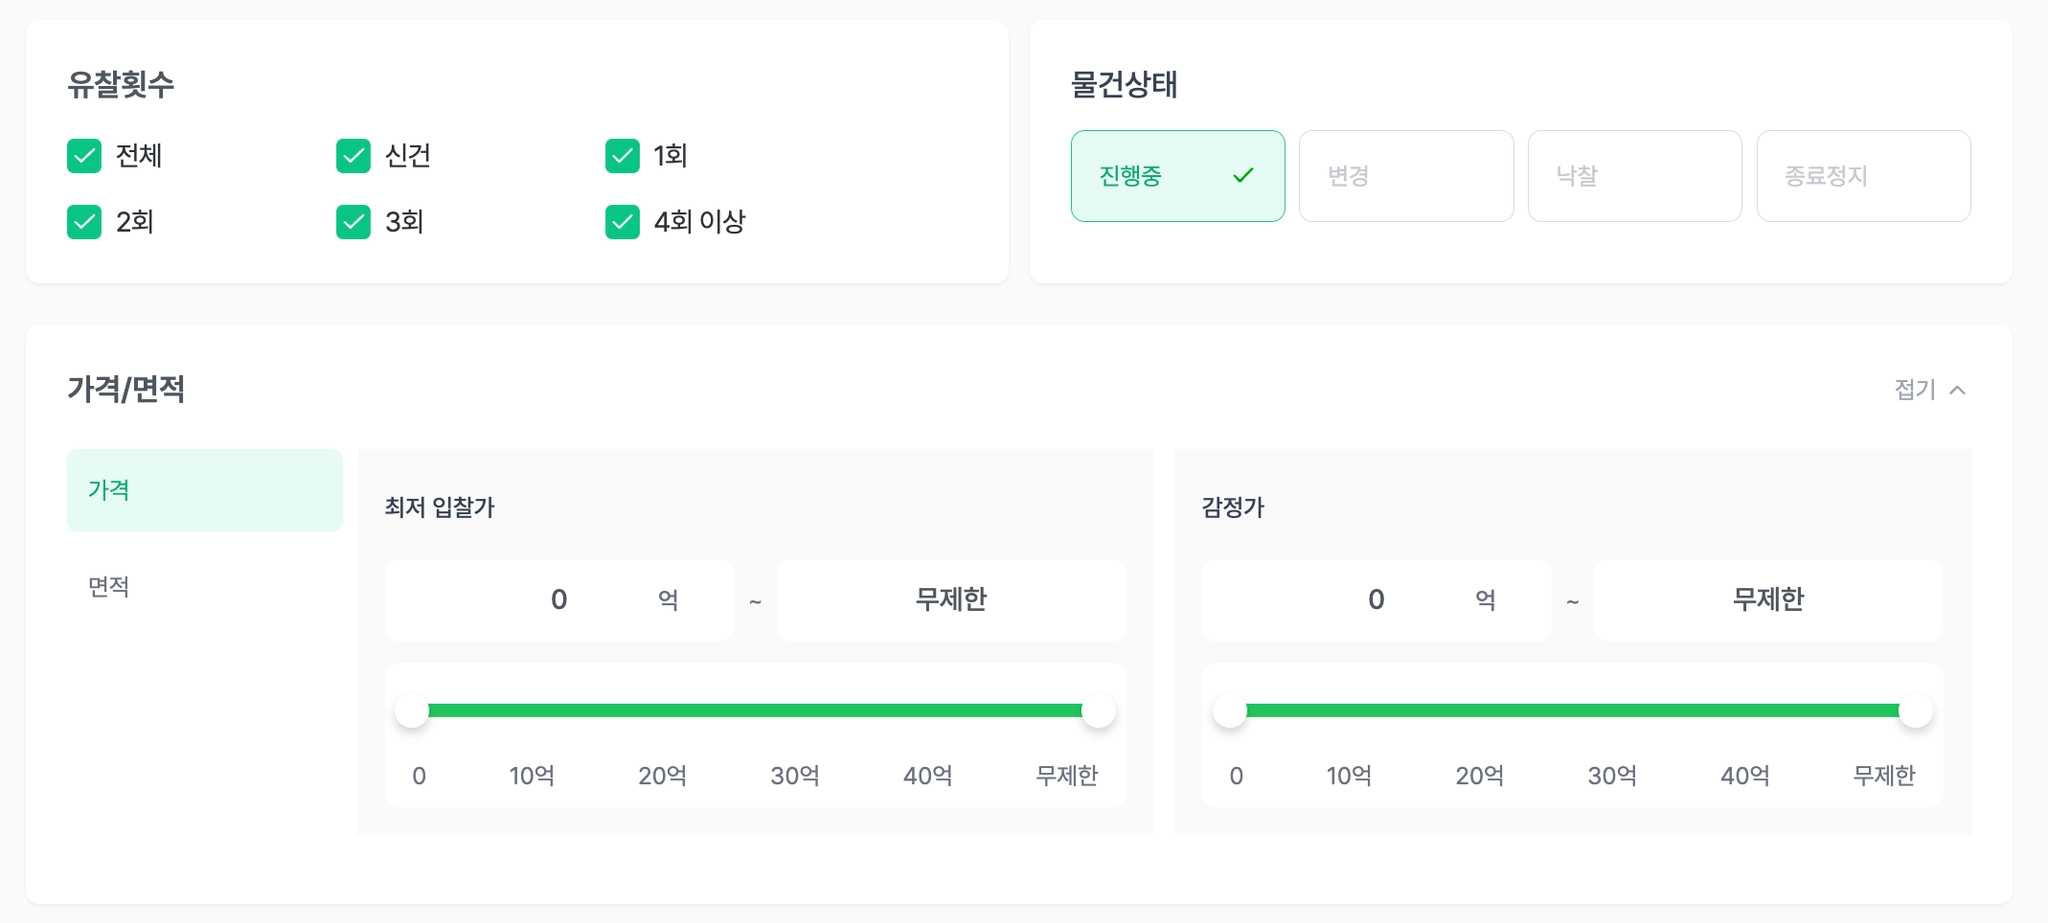Uncheck the 전체 checkbox
Viewport: 2048px width, 923px height.
click(84, 156)
